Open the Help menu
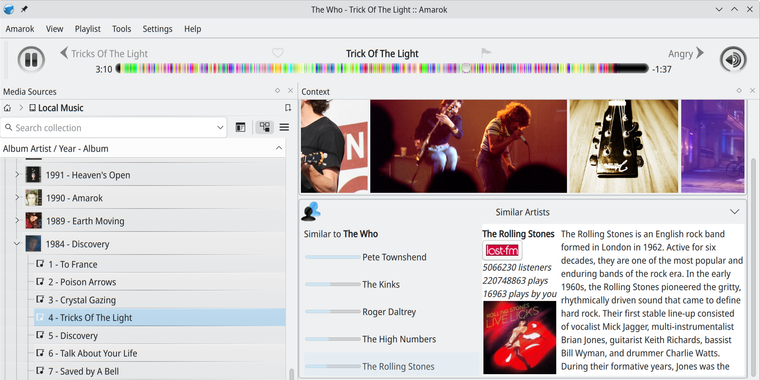This screenshot has width=760, height=380. (192, 29)
